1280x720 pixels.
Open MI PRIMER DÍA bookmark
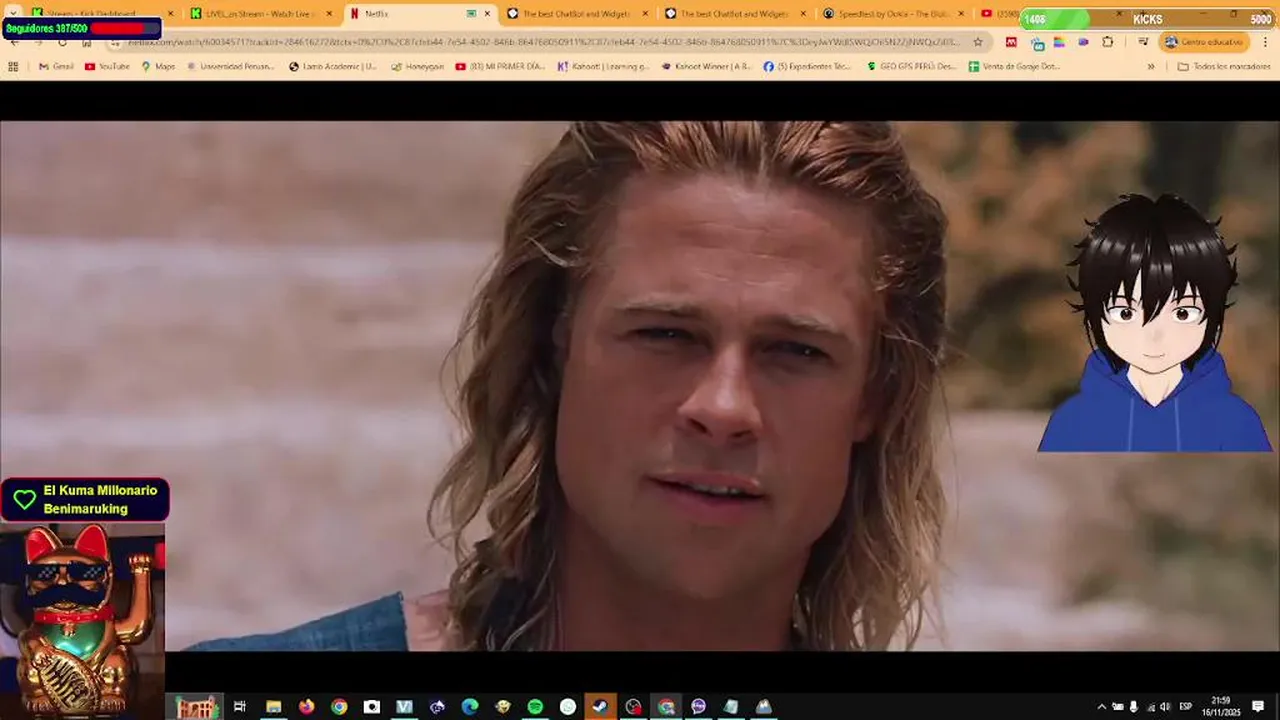tap(500, 66)
